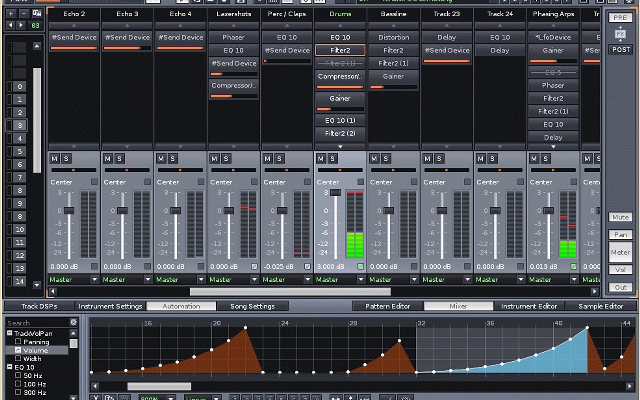640x400 pixels.
Task: Toggle the Volume automation checkbox
Action: tap(18, 350)
